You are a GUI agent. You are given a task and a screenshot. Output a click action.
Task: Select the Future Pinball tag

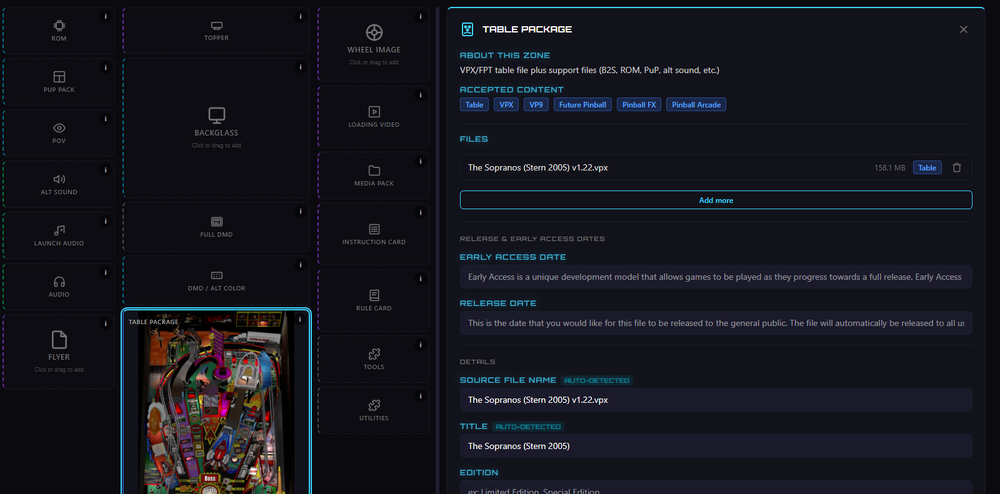(x=583, y=105)
